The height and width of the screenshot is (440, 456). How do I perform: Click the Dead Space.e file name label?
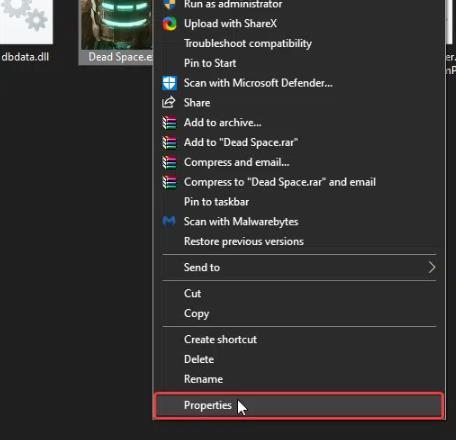120,57
